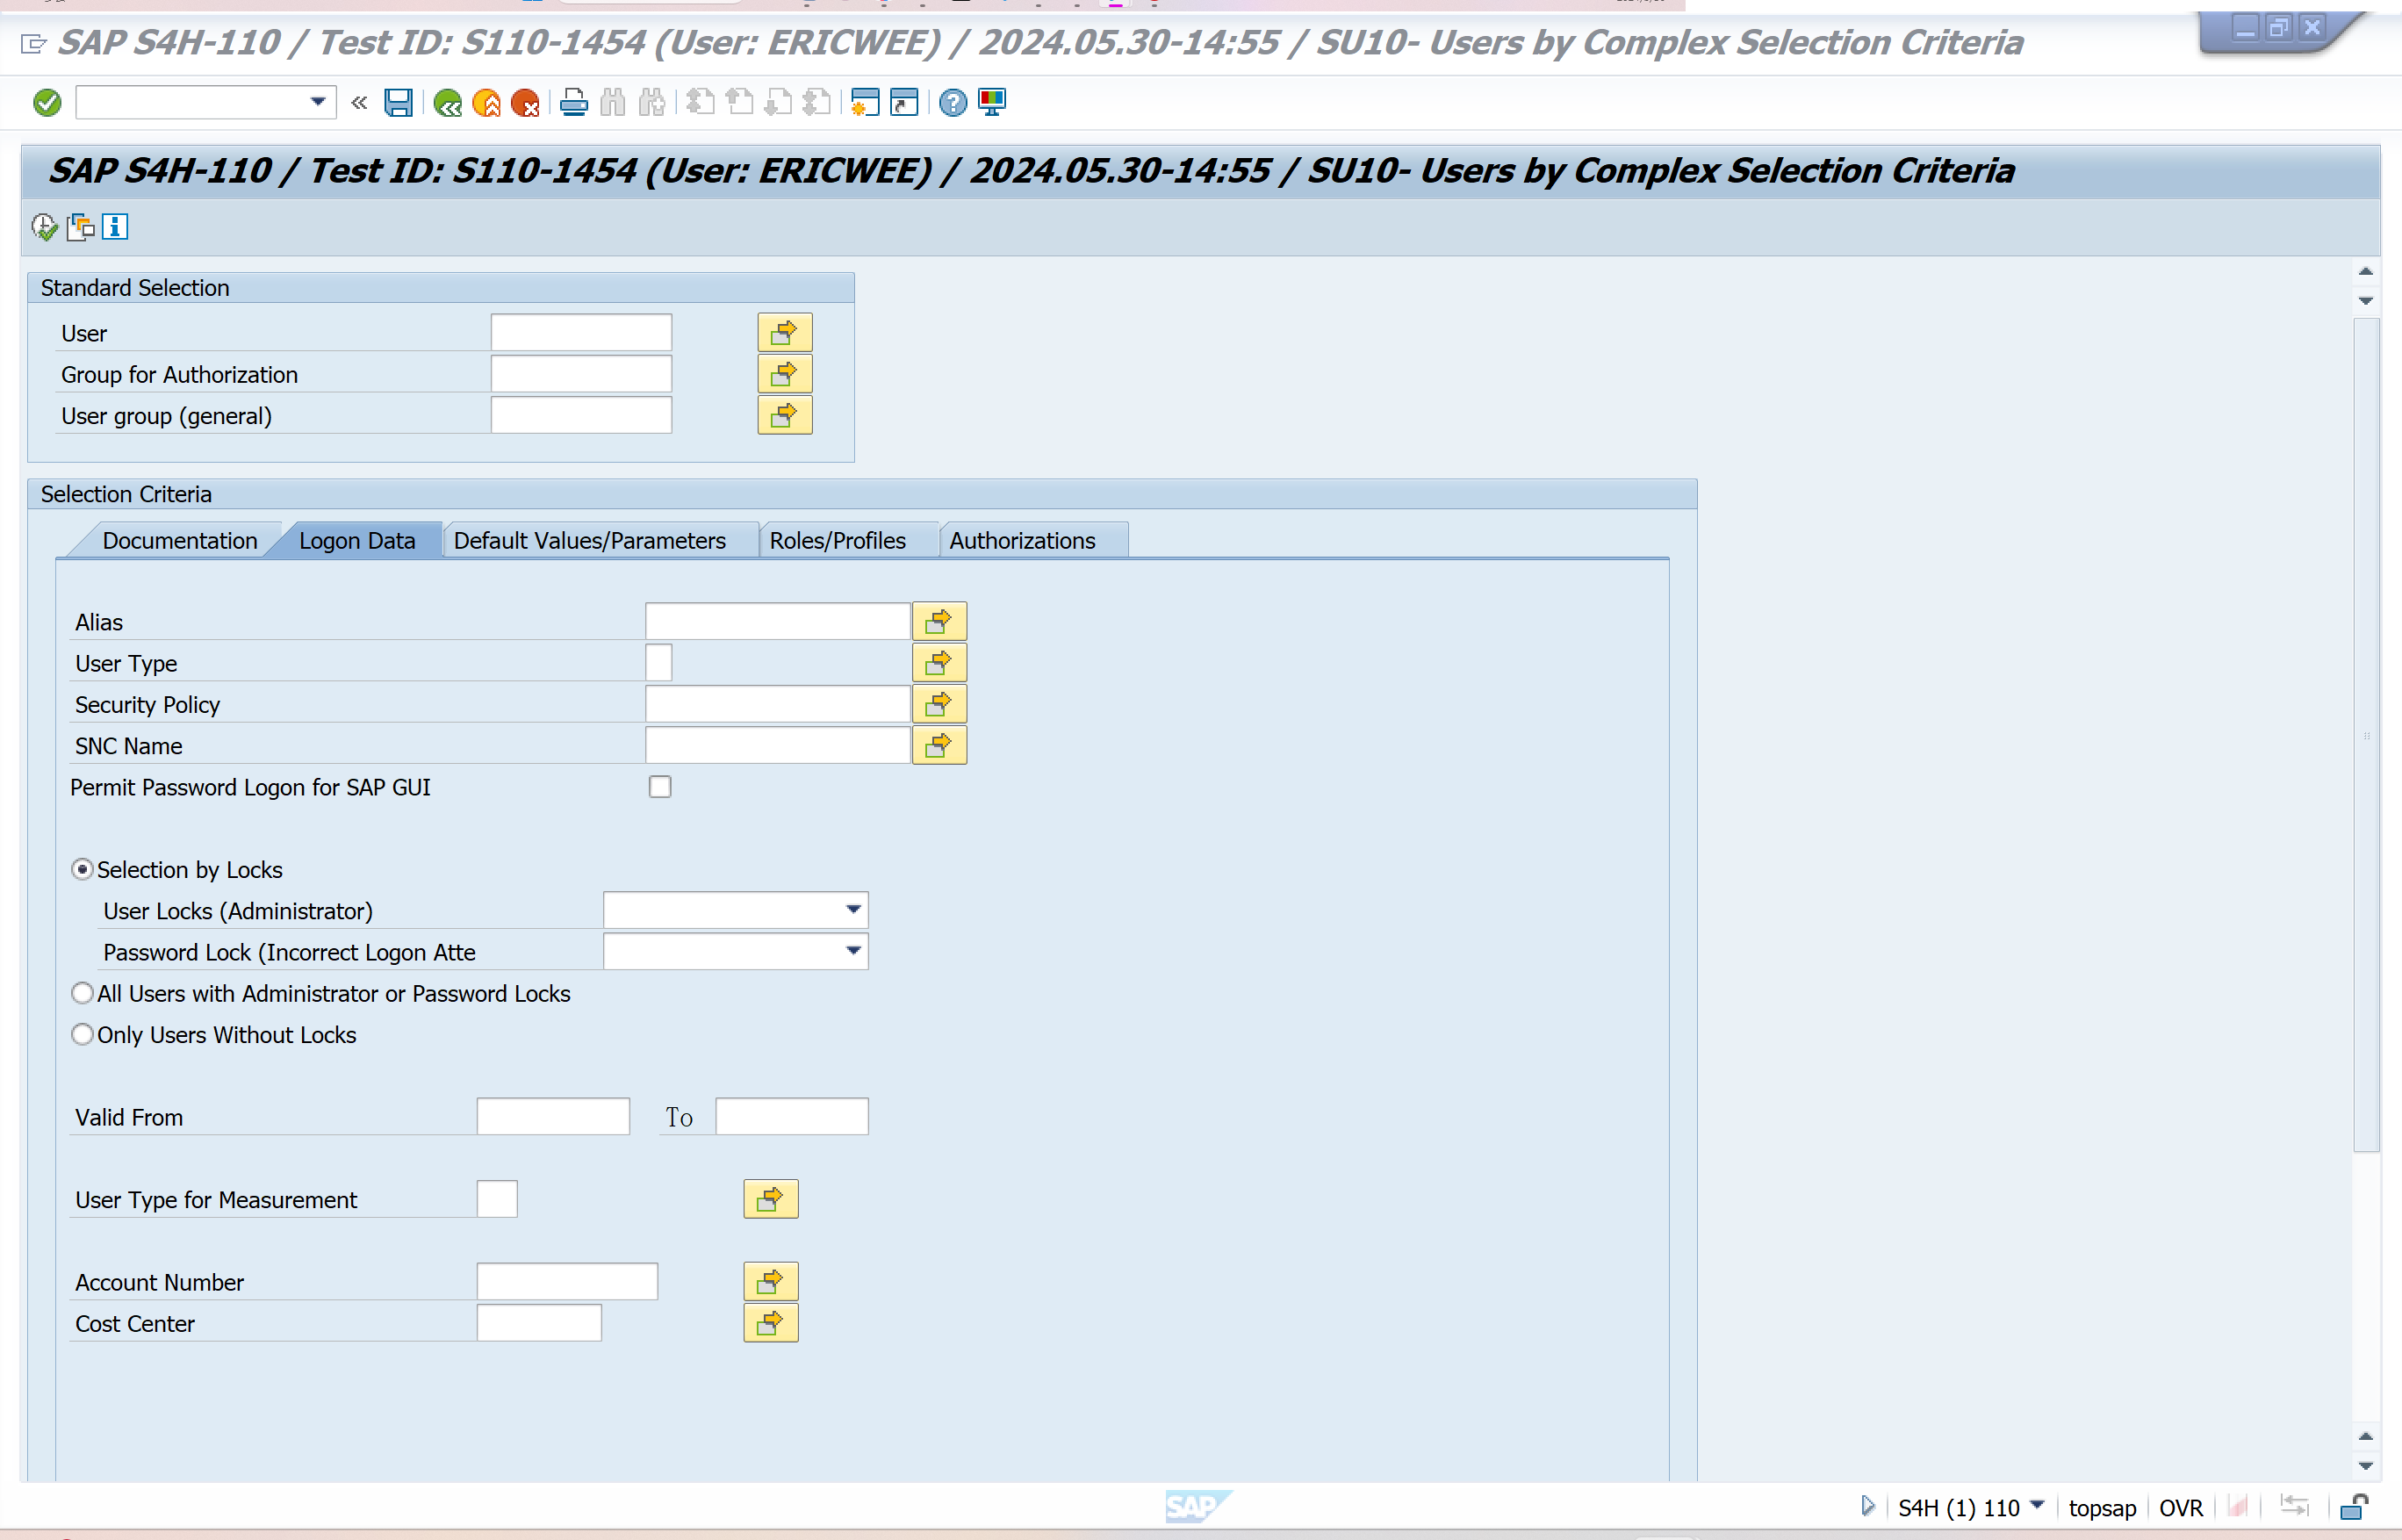Select All Users with Administrator or Password Locks
2402x1540 pixels.
click(x=82, y=993)
